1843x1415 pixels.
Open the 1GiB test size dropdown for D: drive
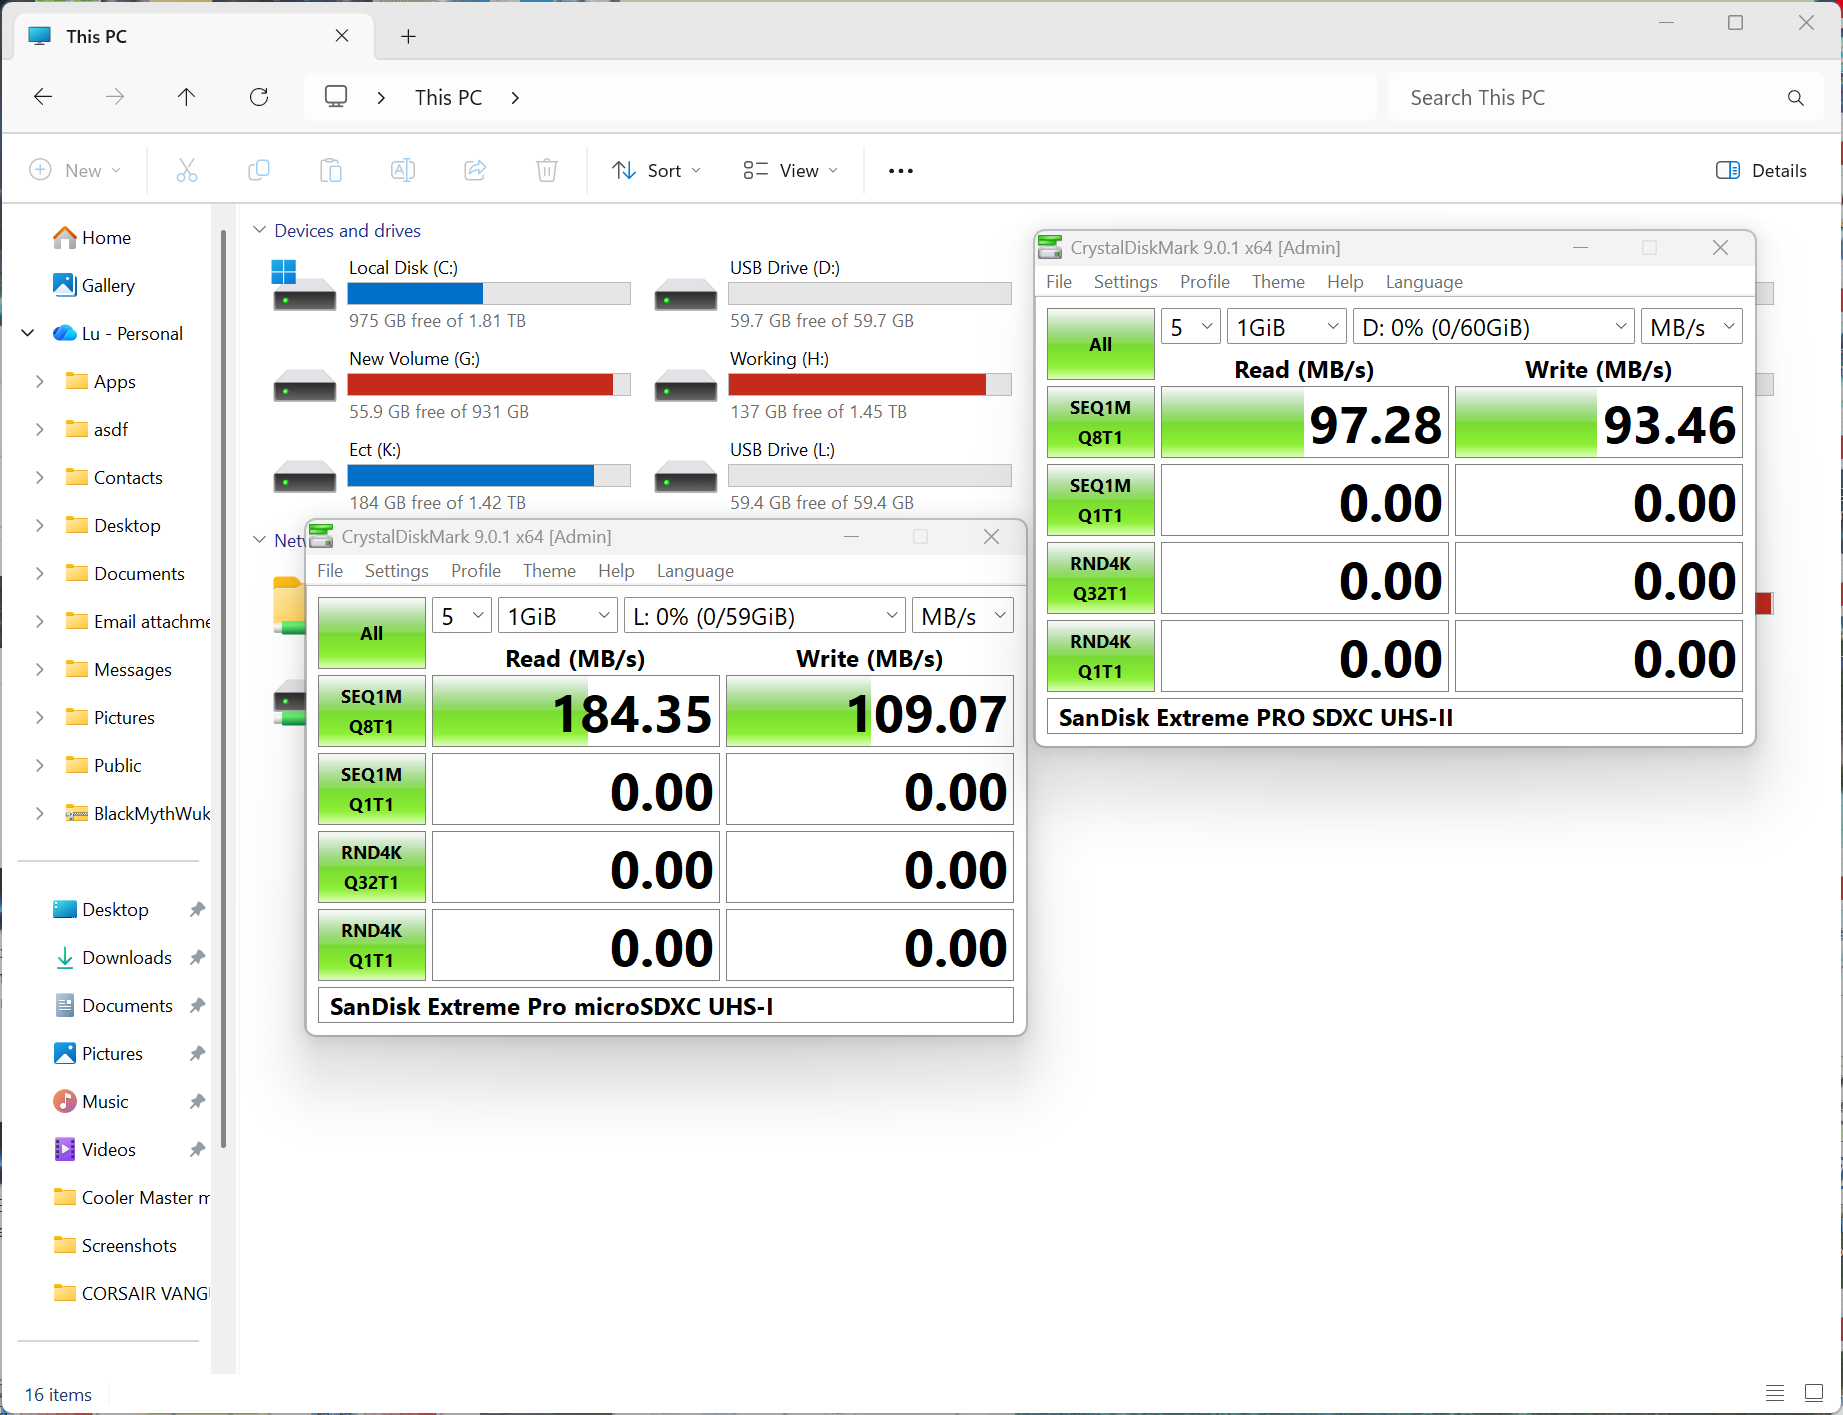[1286, 327]
